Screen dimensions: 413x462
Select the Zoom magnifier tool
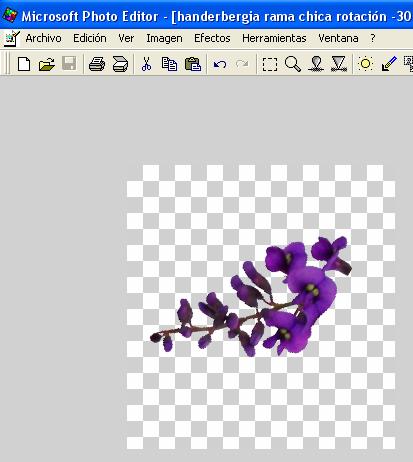pos(293,64)
